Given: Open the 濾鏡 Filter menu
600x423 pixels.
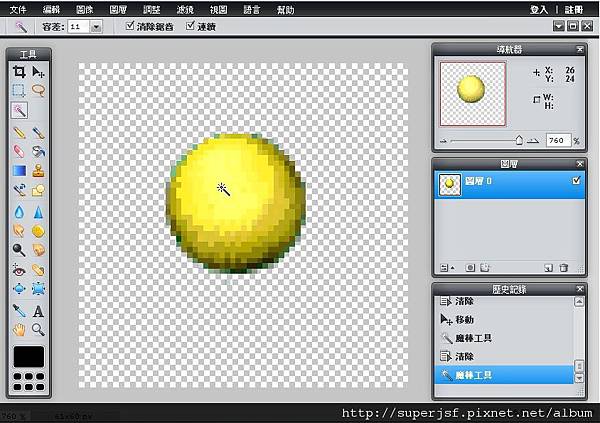Looking at the screenshot, I should (x=185, y=10).
